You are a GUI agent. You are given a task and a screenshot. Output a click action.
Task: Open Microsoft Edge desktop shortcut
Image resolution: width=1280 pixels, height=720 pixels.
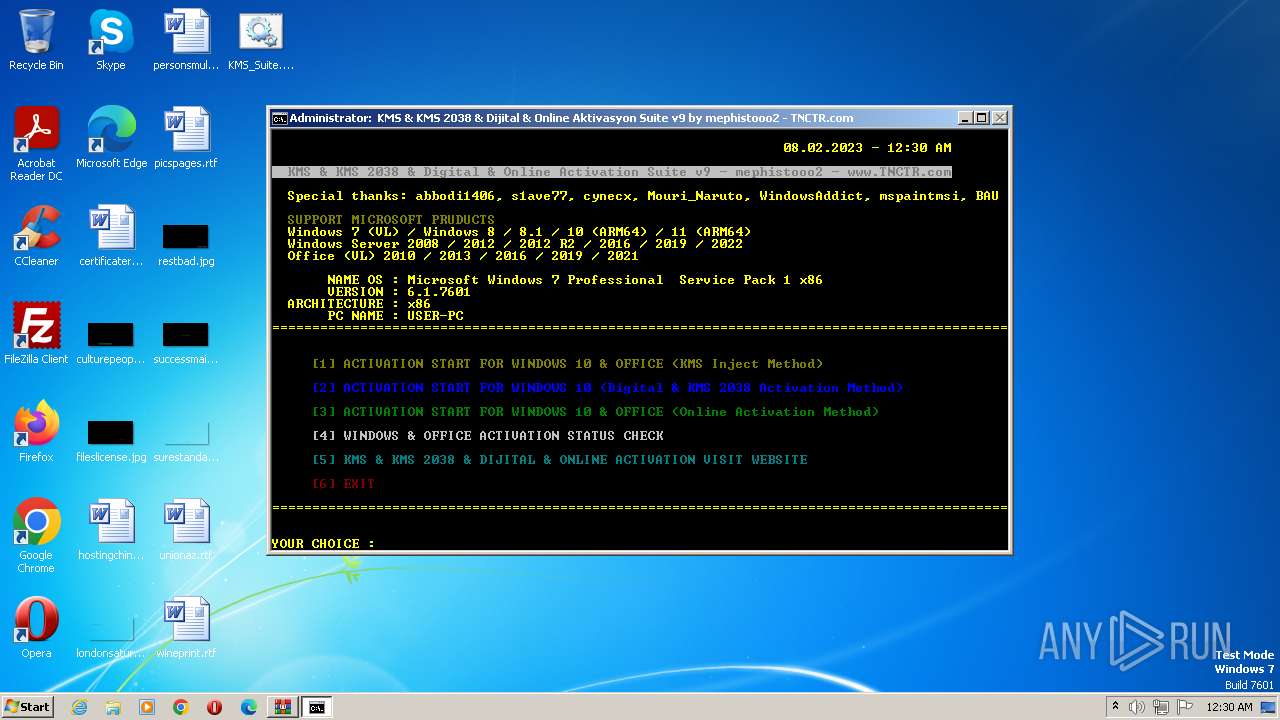111,138
